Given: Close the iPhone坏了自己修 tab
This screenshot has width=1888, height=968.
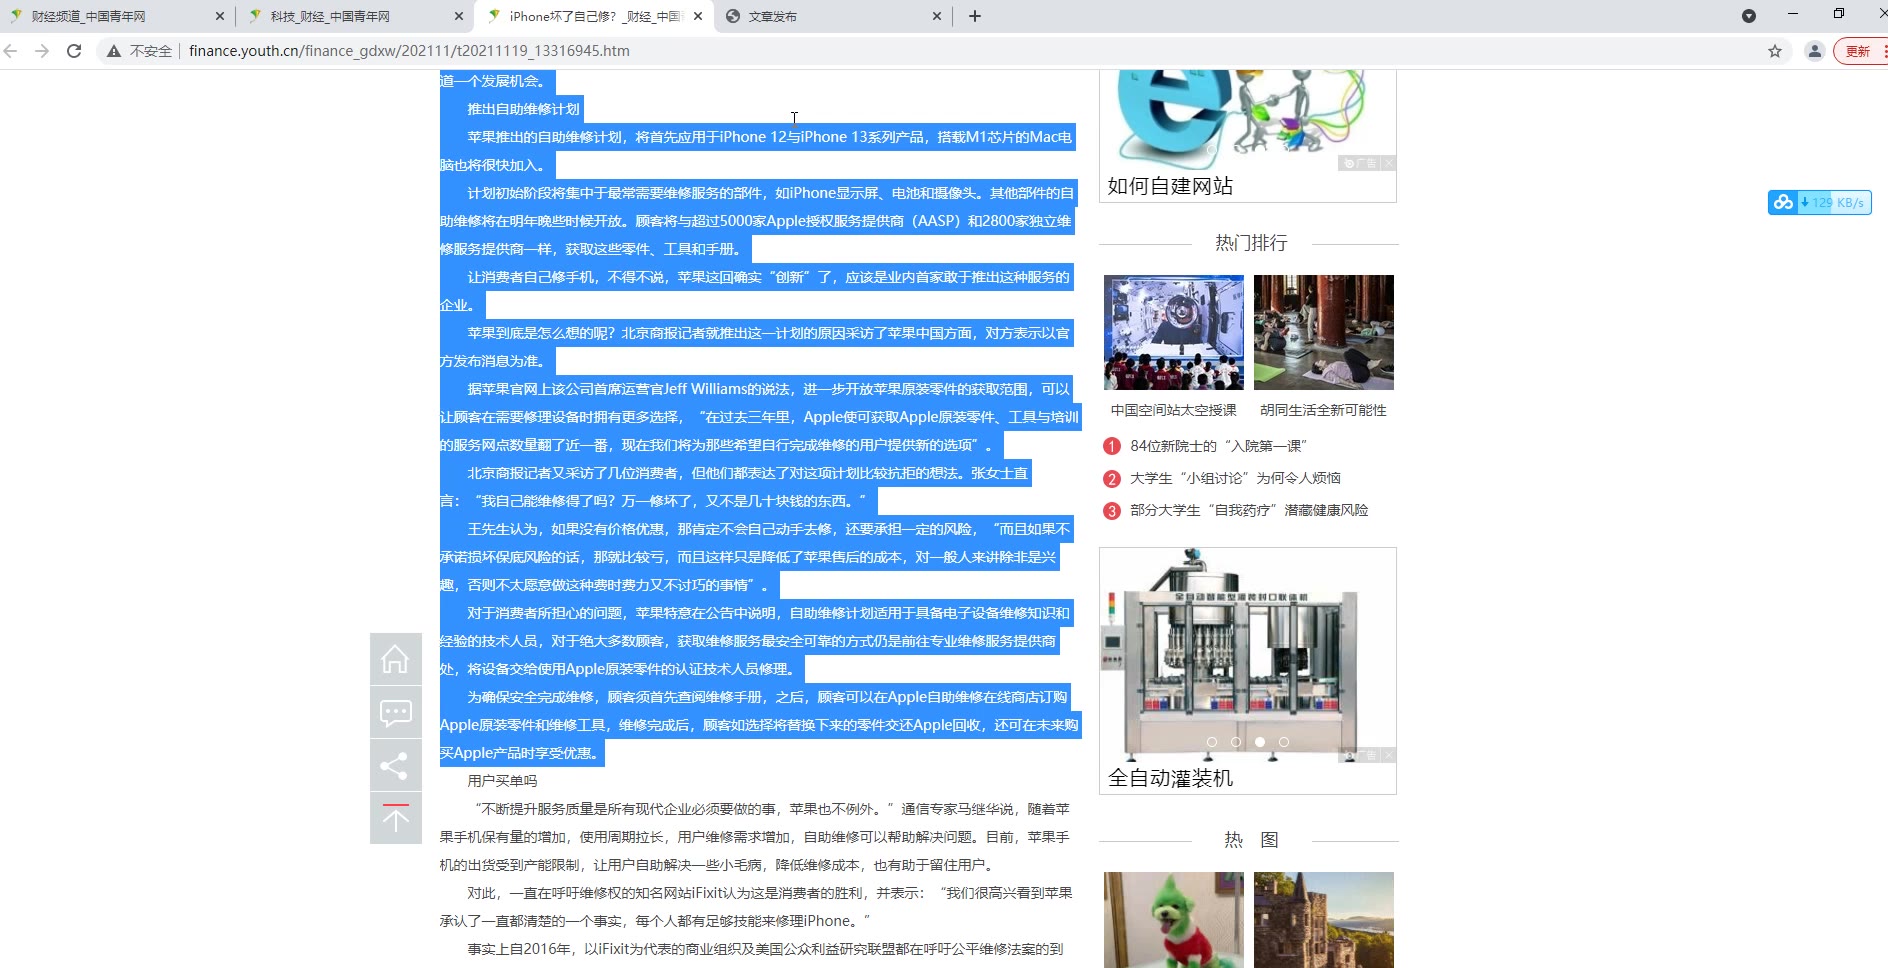Looking at the screenshot, I should click(x=698, y=17).
